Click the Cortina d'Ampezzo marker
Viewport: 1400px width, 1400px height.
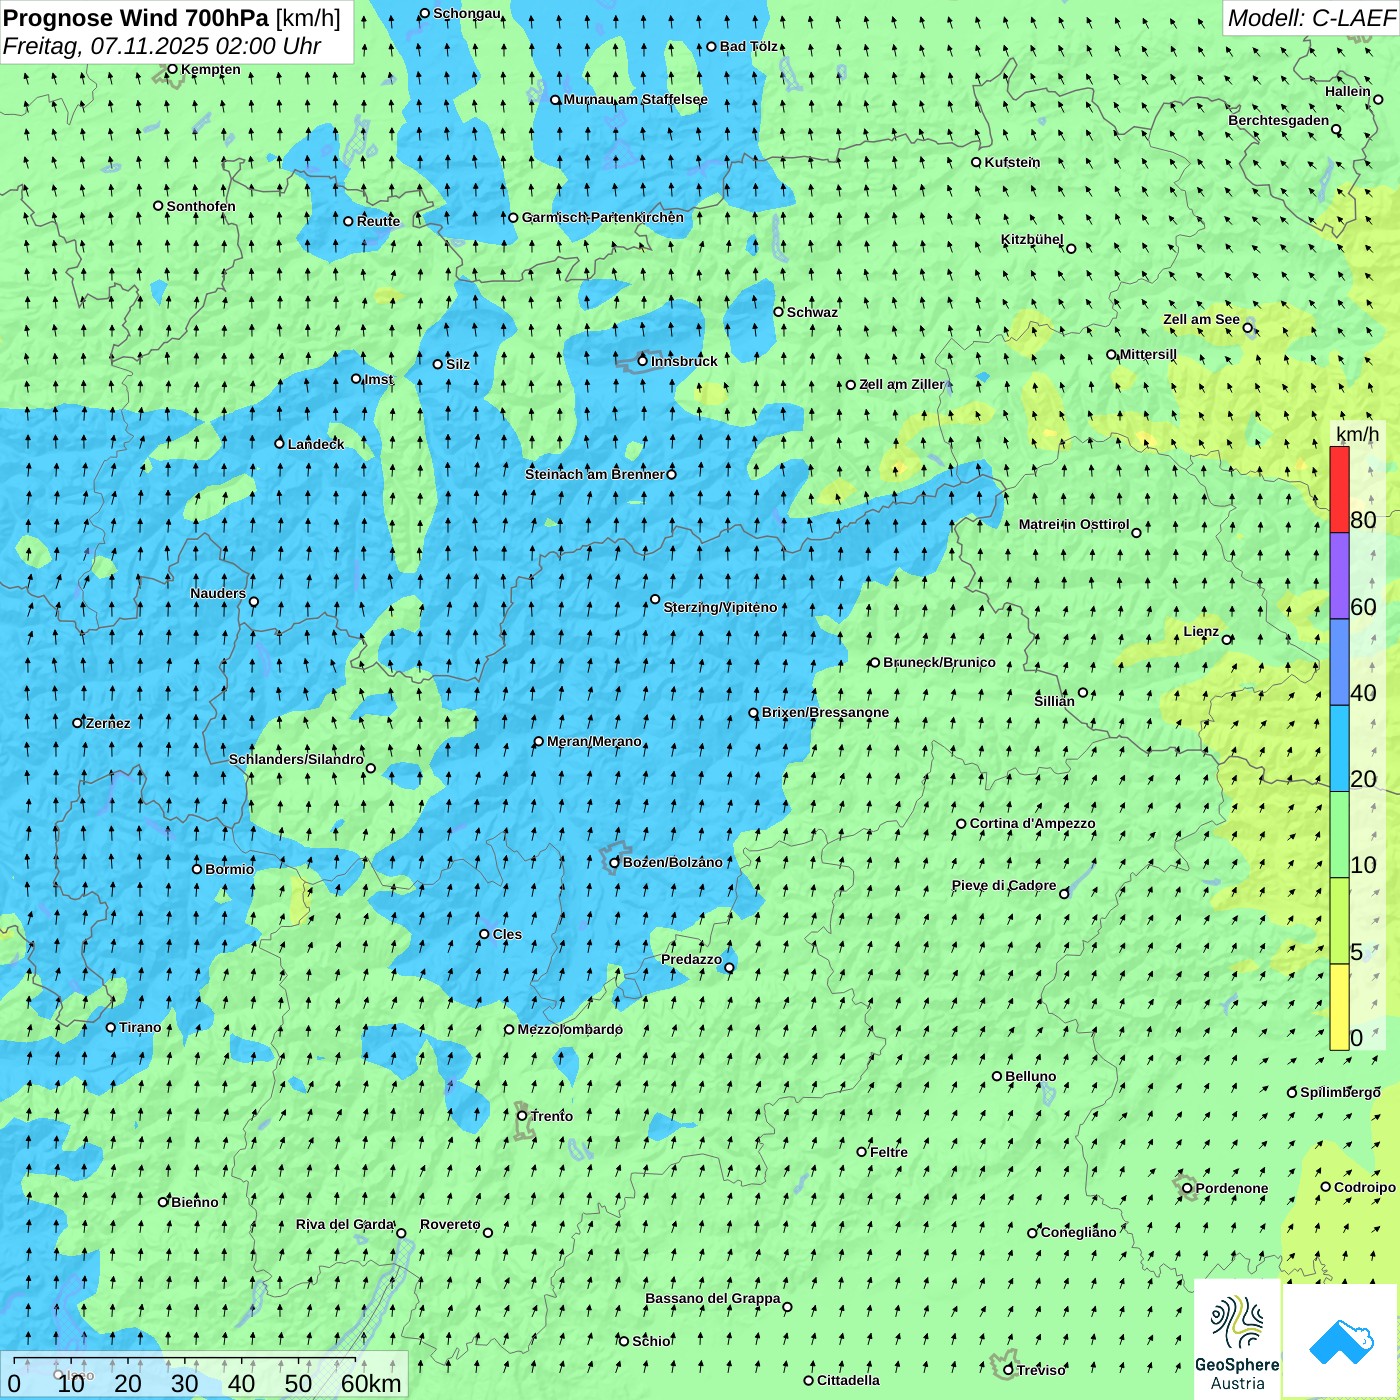click(962, 824)
